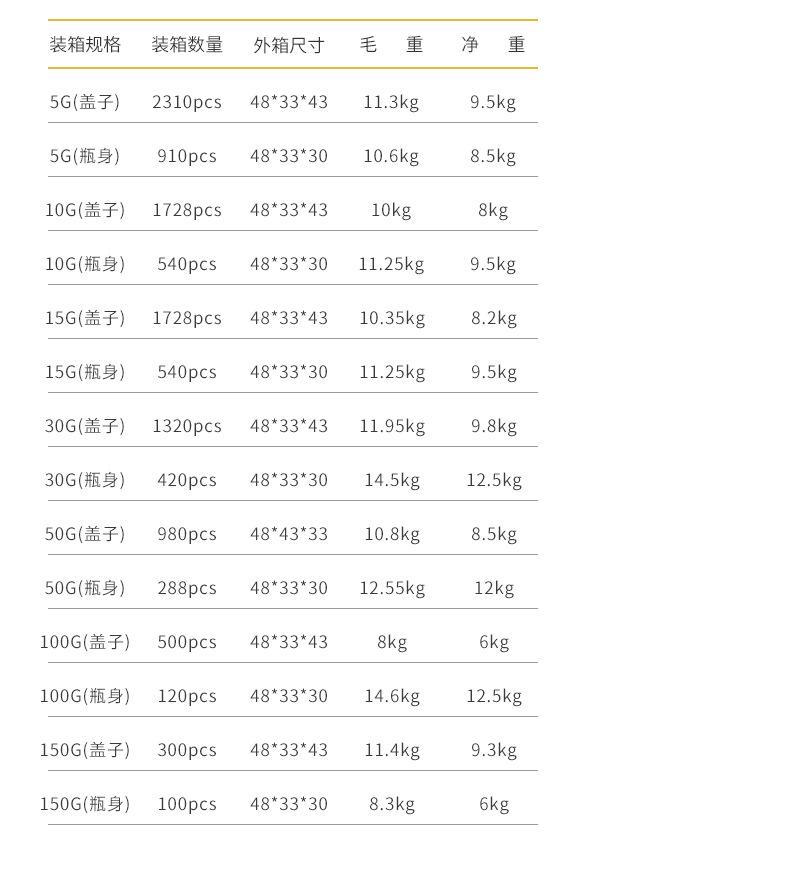Click the 48*43*33 carton size cell
Viewport: 790px width, 881px height.
289,534
